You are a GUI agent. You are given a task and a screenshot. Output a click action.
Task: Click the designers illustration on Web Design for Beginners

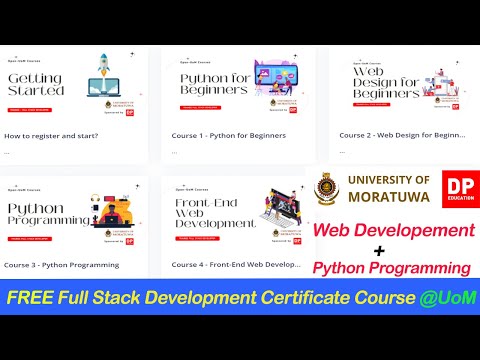(440, 82)
